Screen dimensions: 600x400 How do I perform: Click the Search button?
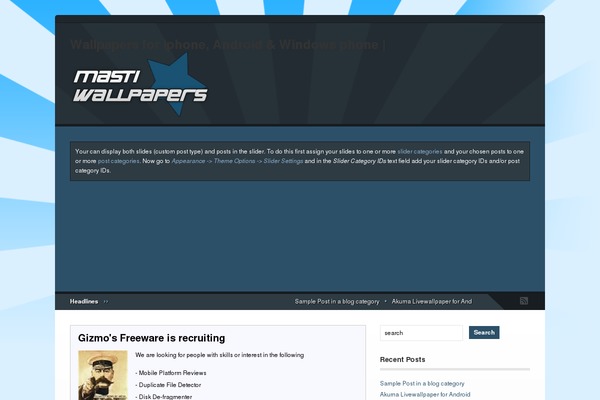[484, 333]
